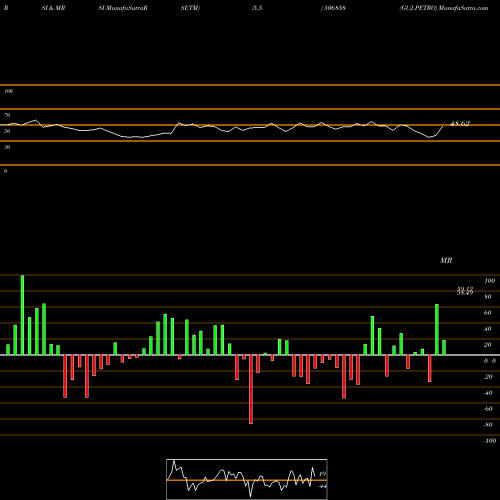
Task: Click the -80 label on MR axis
Action: [x=488, y=425]
